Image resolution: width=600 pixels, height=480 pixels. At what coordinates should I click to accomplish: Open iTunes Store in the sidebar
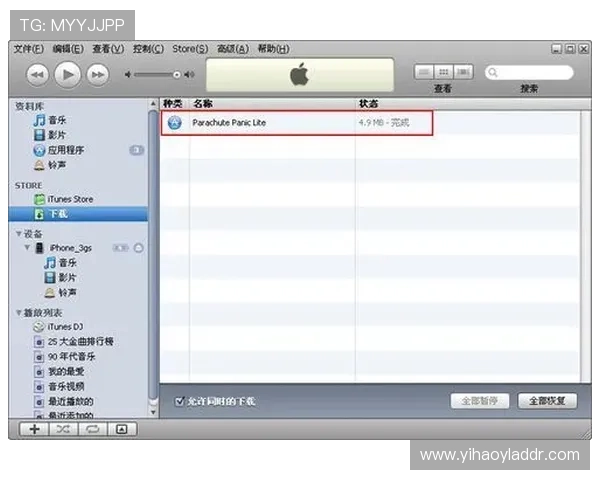pyautogui.click(x=70, y=199)
